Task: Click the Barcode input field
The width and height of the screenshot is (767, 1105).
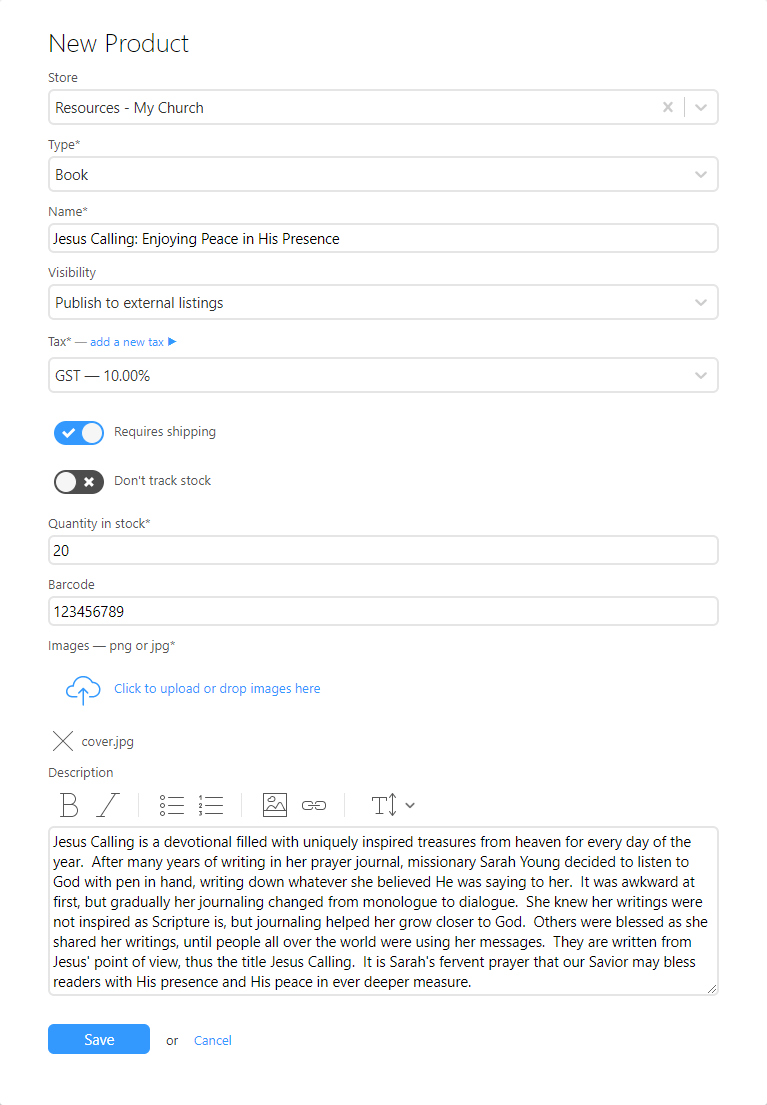Action: tap(383, 611)
